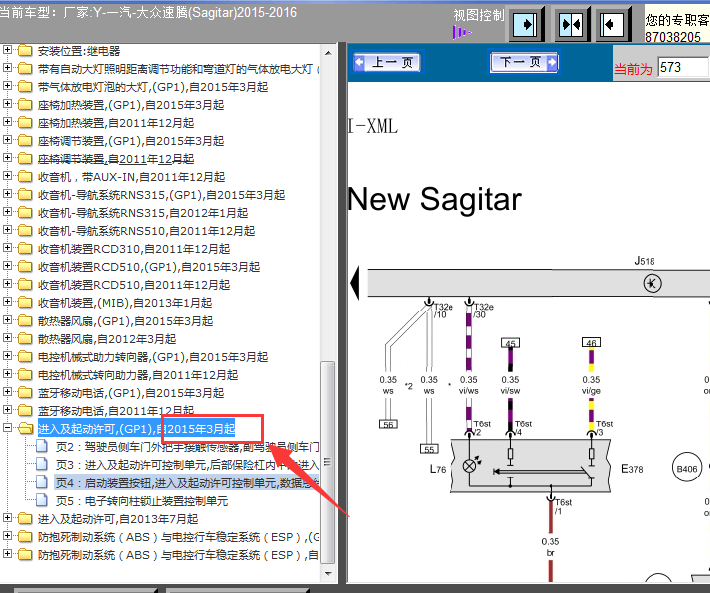This screenshot has height=593, width=710.
Task: Go to next page with 下一页
Action: (x=524, y=62)
